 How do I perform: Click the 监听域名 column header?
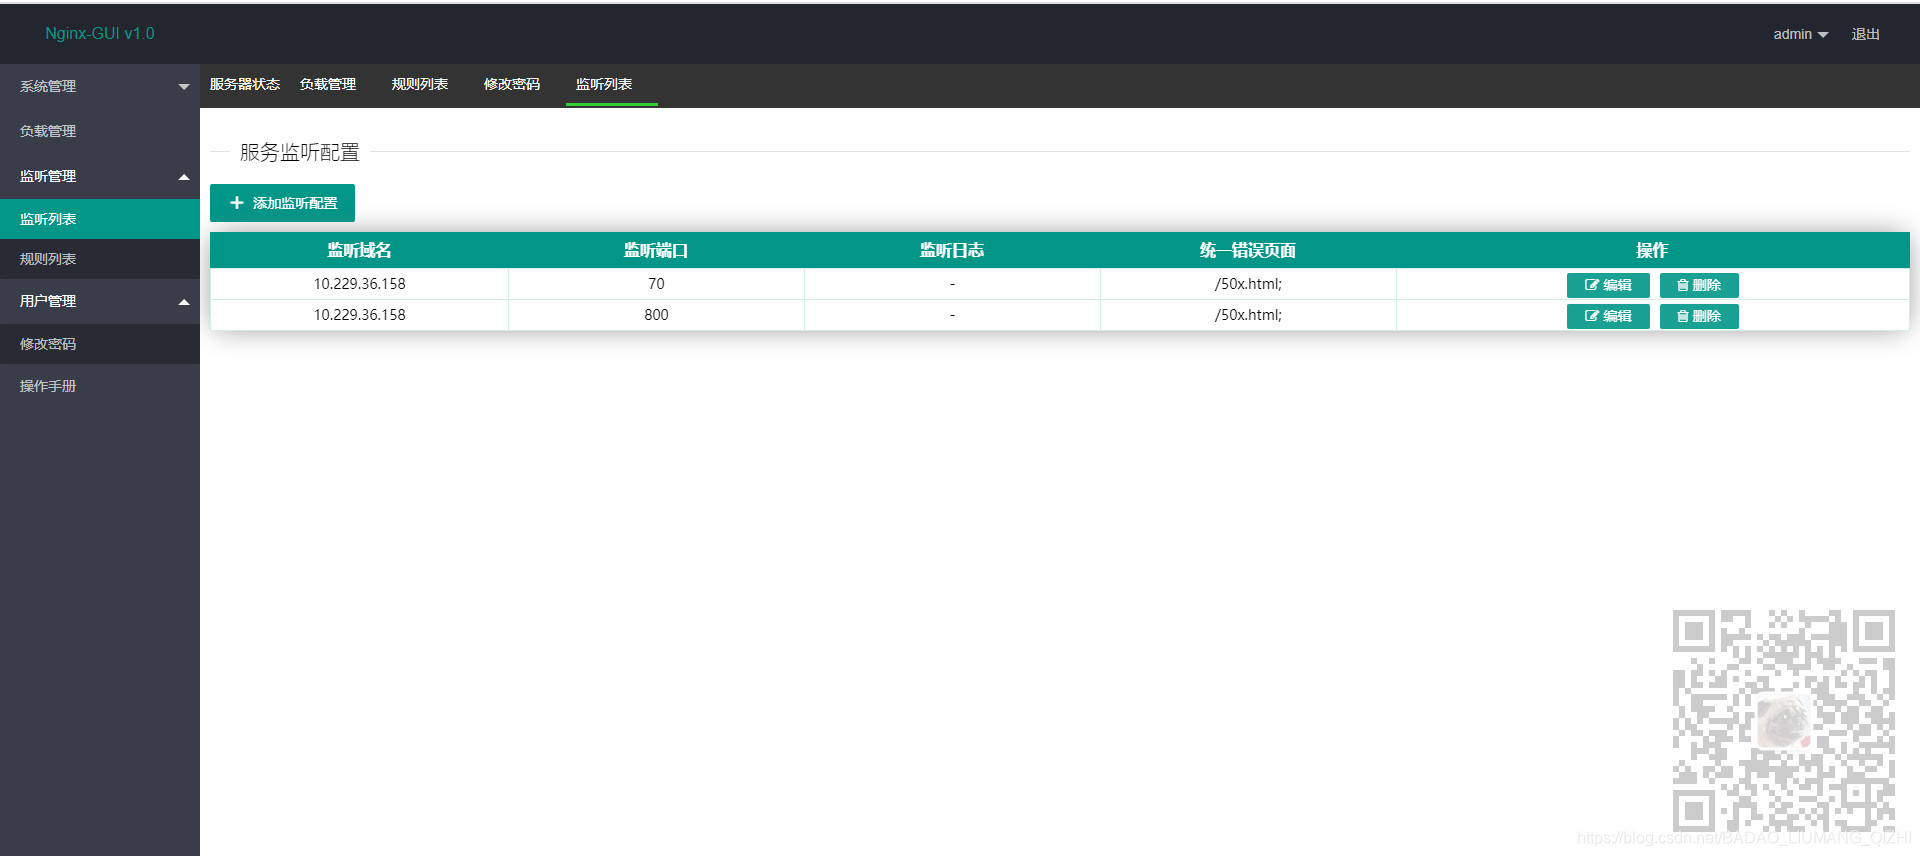(360, 250)
